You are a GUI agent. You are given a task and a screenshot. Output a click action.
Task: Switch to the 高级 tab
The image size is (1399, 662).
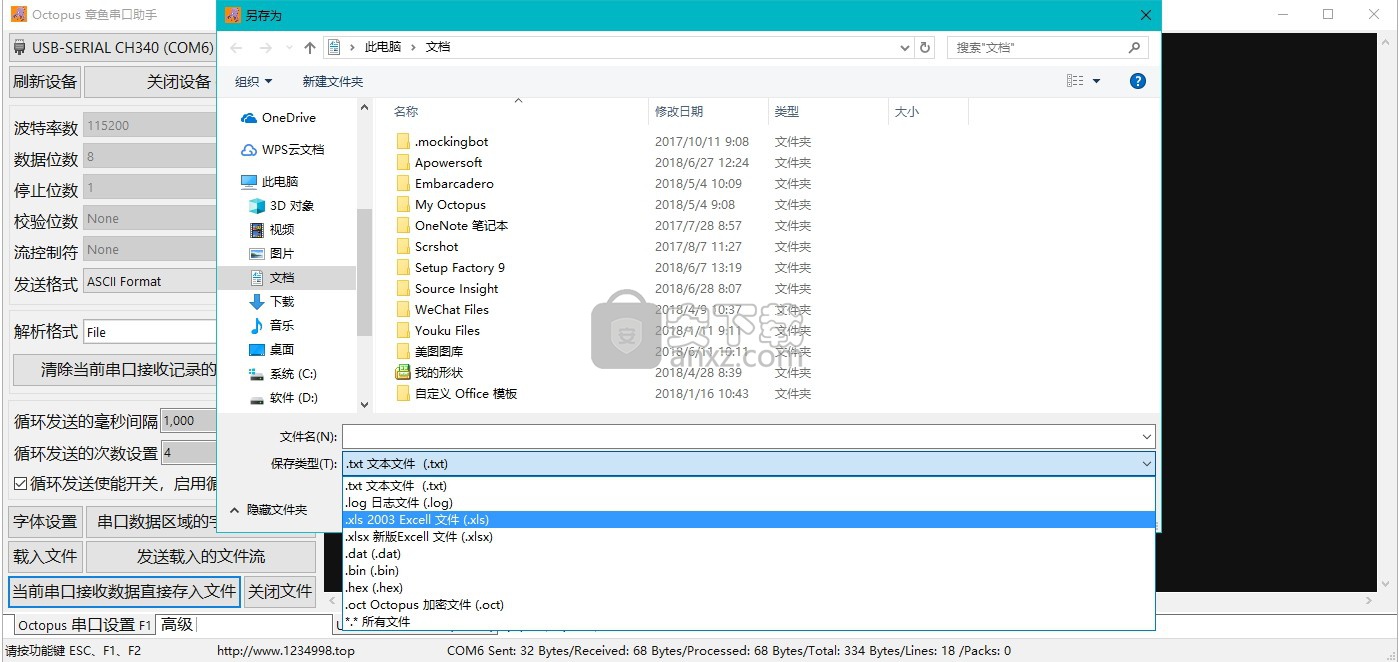click(x=177, y=625)
